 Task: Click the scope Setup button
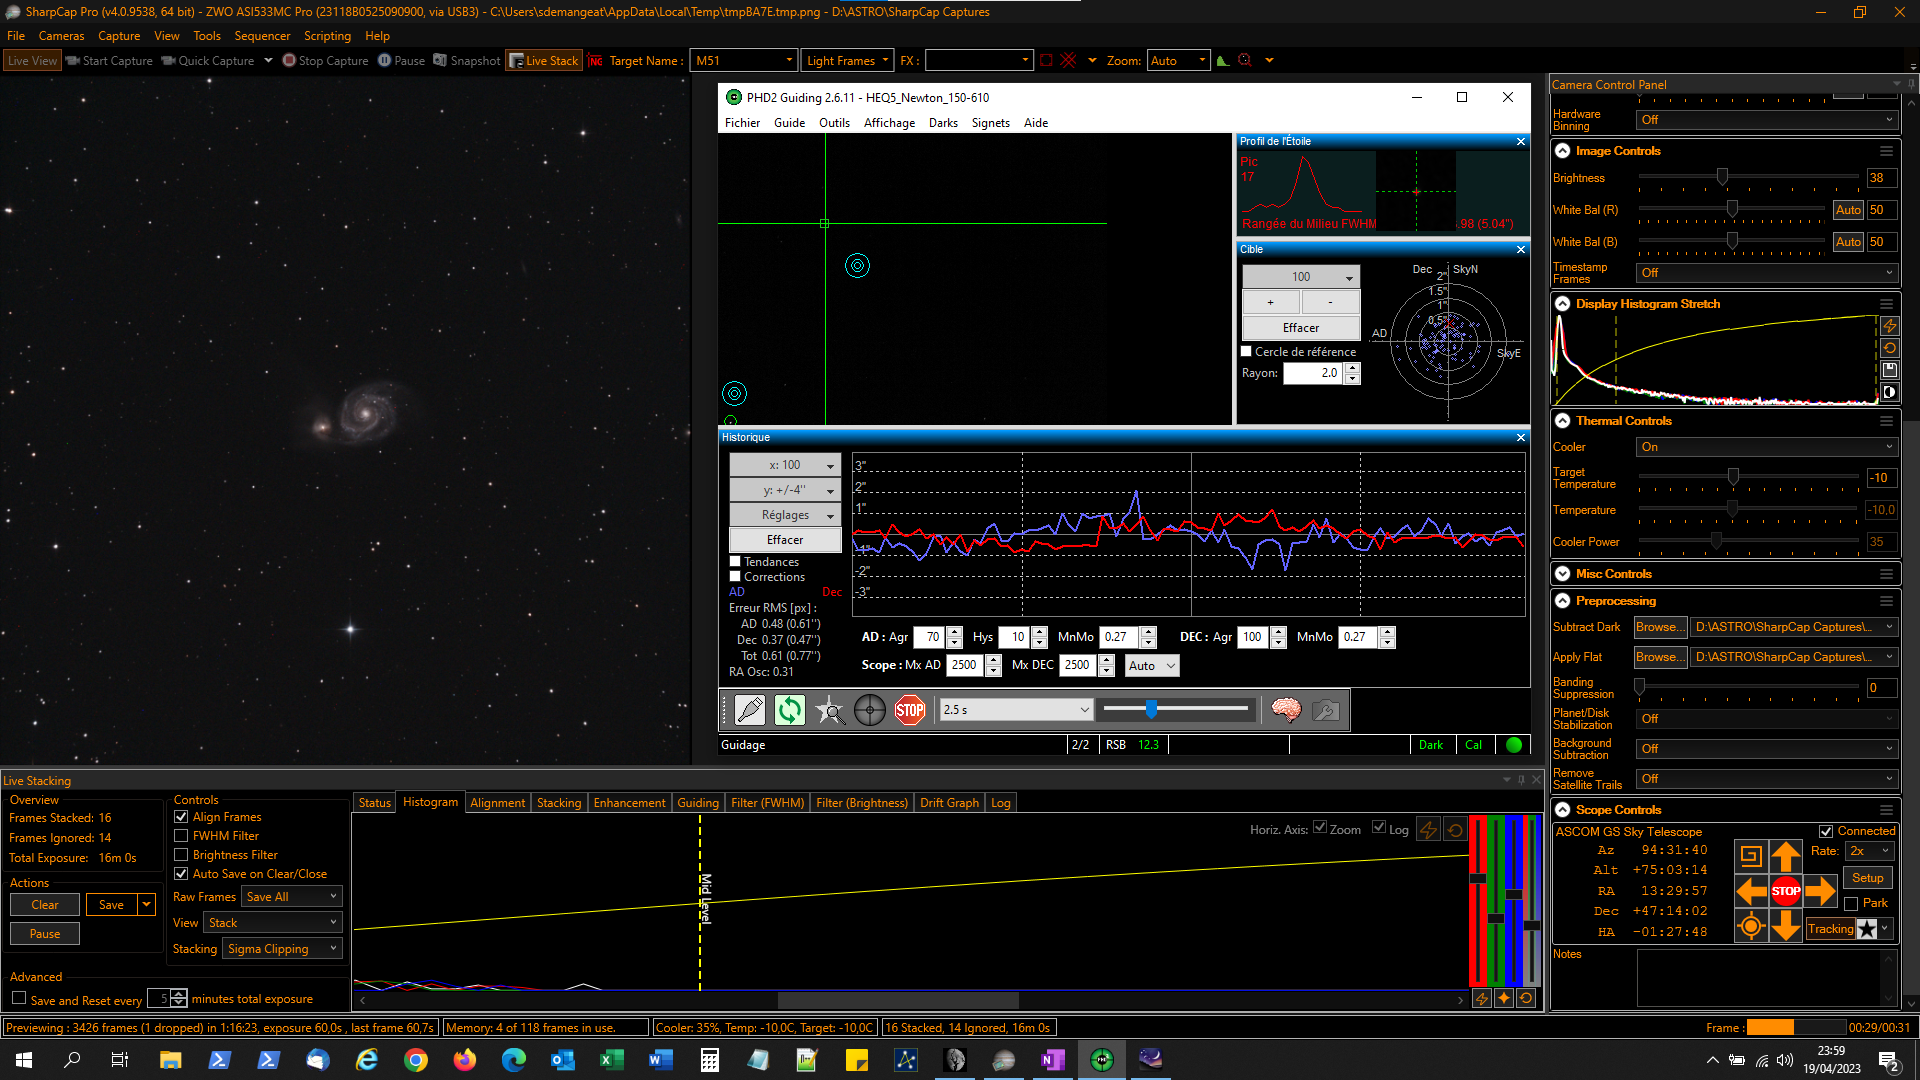(1868, 878)
